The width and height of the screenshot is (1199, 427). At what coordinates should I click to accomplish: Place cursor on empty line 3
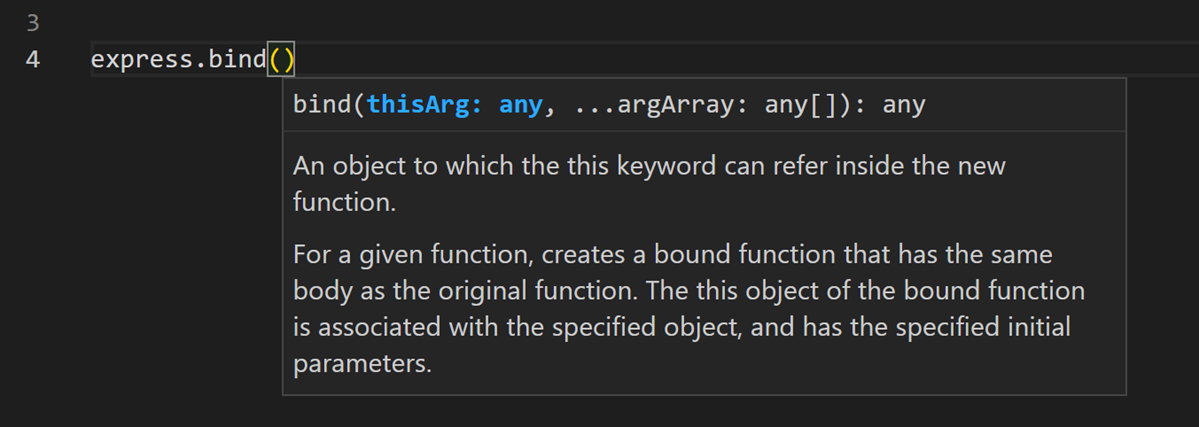(400, 21)
